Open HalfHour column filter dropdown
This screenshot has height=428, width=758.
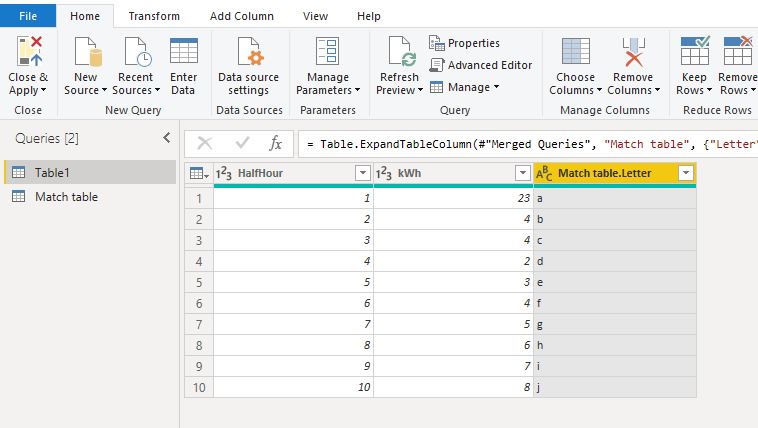coord(363,173)
